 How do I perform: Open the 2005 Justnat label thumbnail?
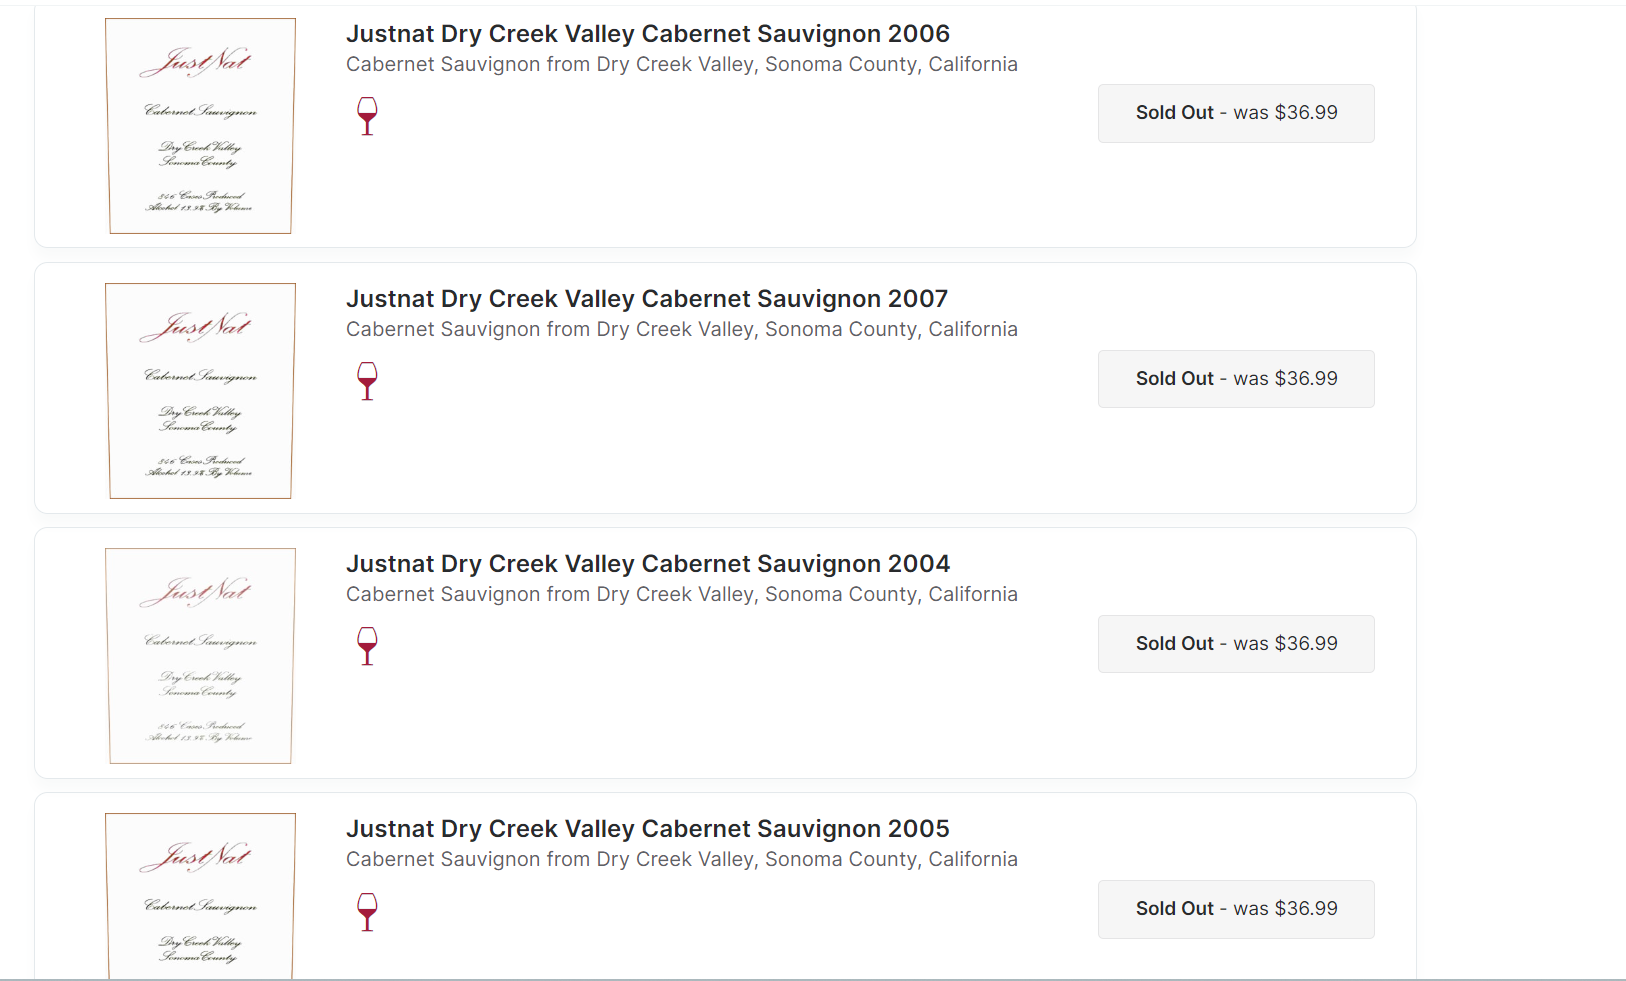(200, 896)
